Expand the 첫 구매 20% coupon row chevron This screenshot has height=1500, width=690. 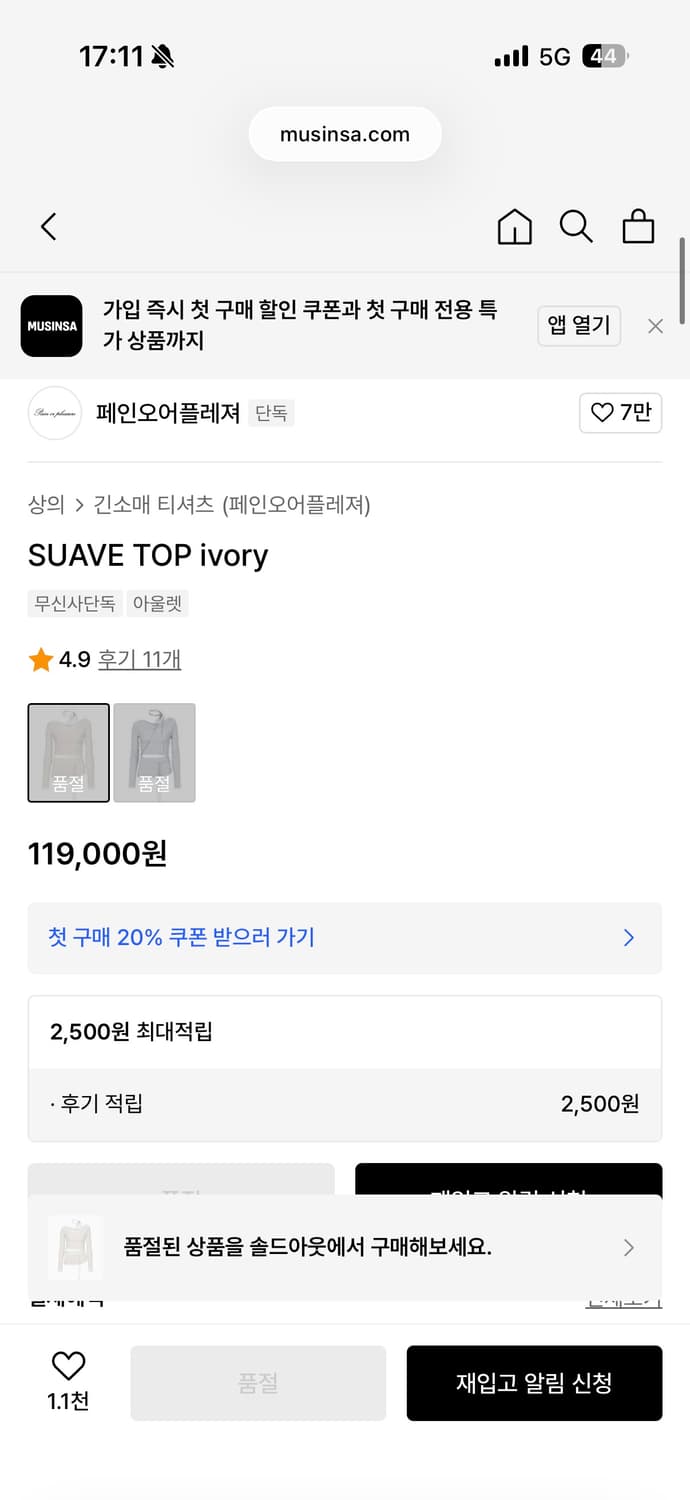click(x=628, y=937)
